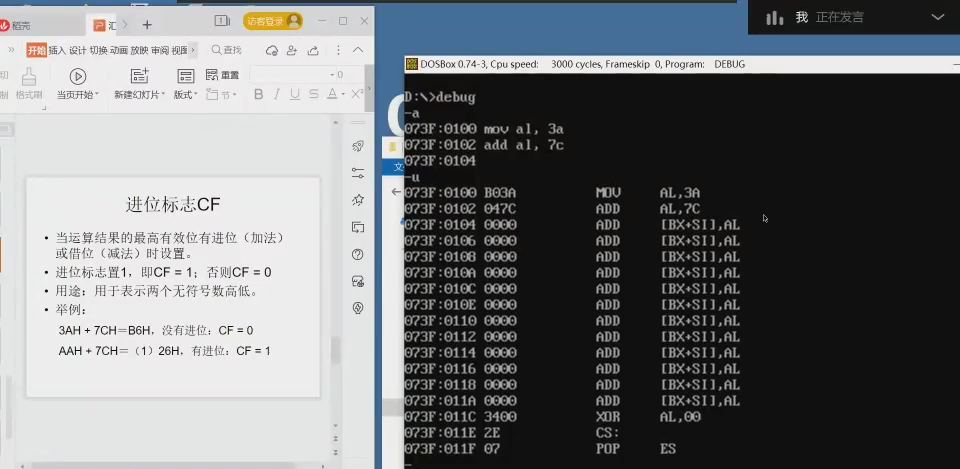Image resolution: width=960 pixels, height=469 pixels.
Task: Click the audio bars speaking icon
Action: (775, 18)
